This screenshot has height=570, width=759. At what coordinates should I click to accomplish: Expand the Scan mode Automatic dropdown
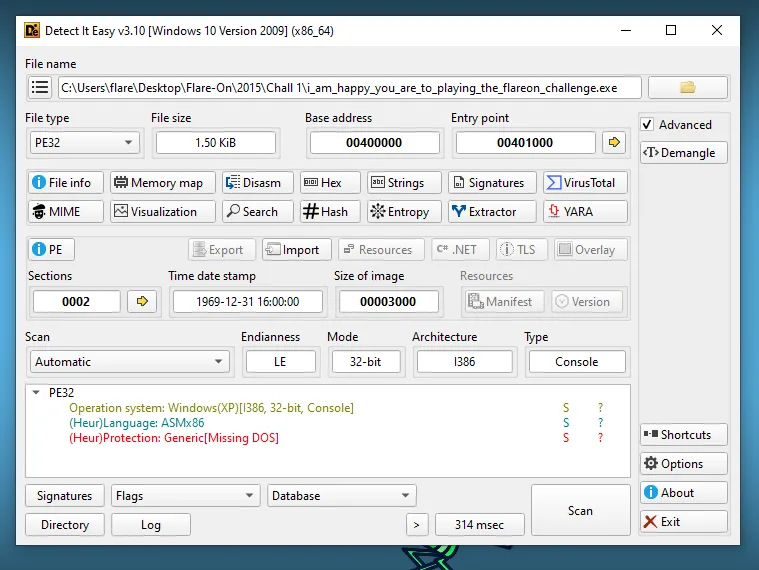coord(129,362)
